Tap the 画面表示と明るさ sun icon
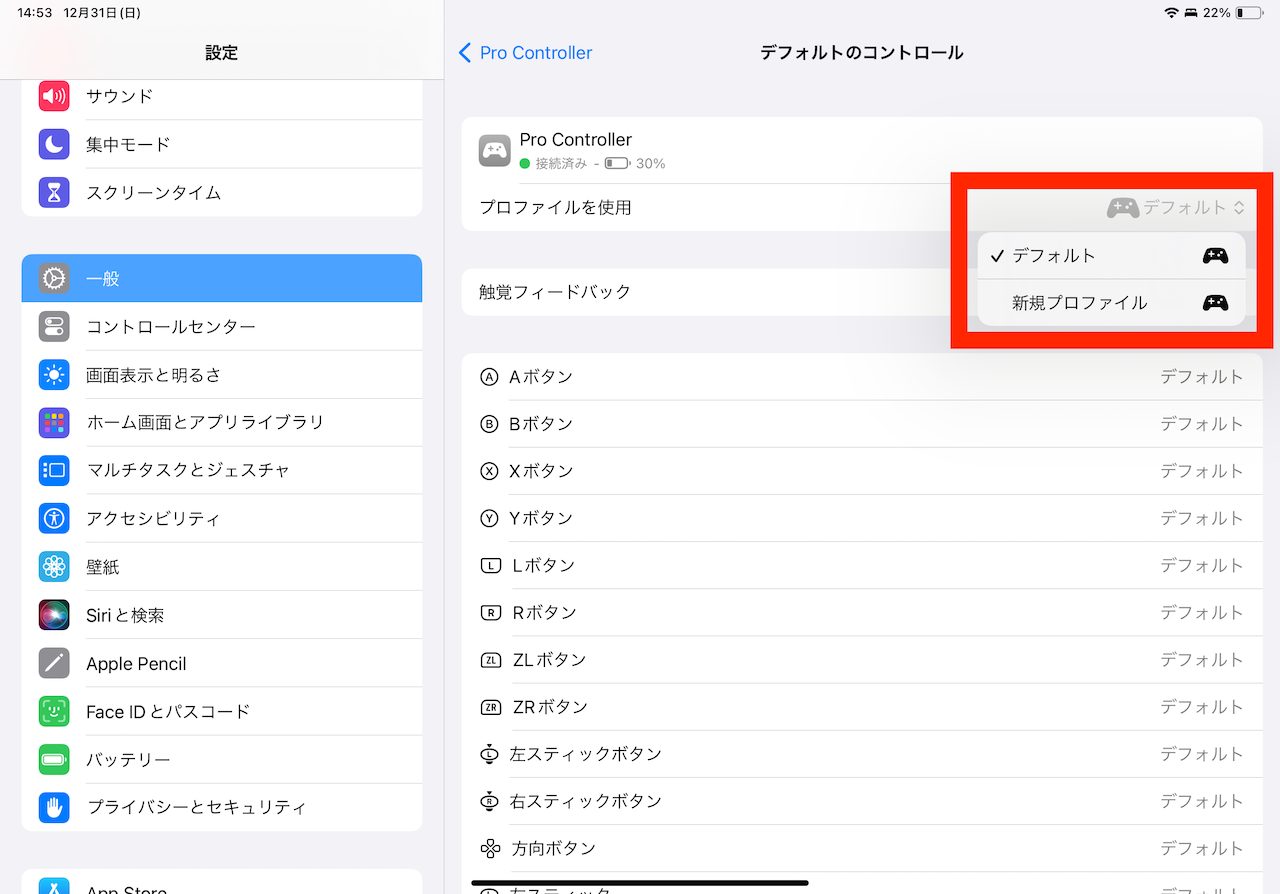This screenshot has width=1280, height=894. coord(54,375)
